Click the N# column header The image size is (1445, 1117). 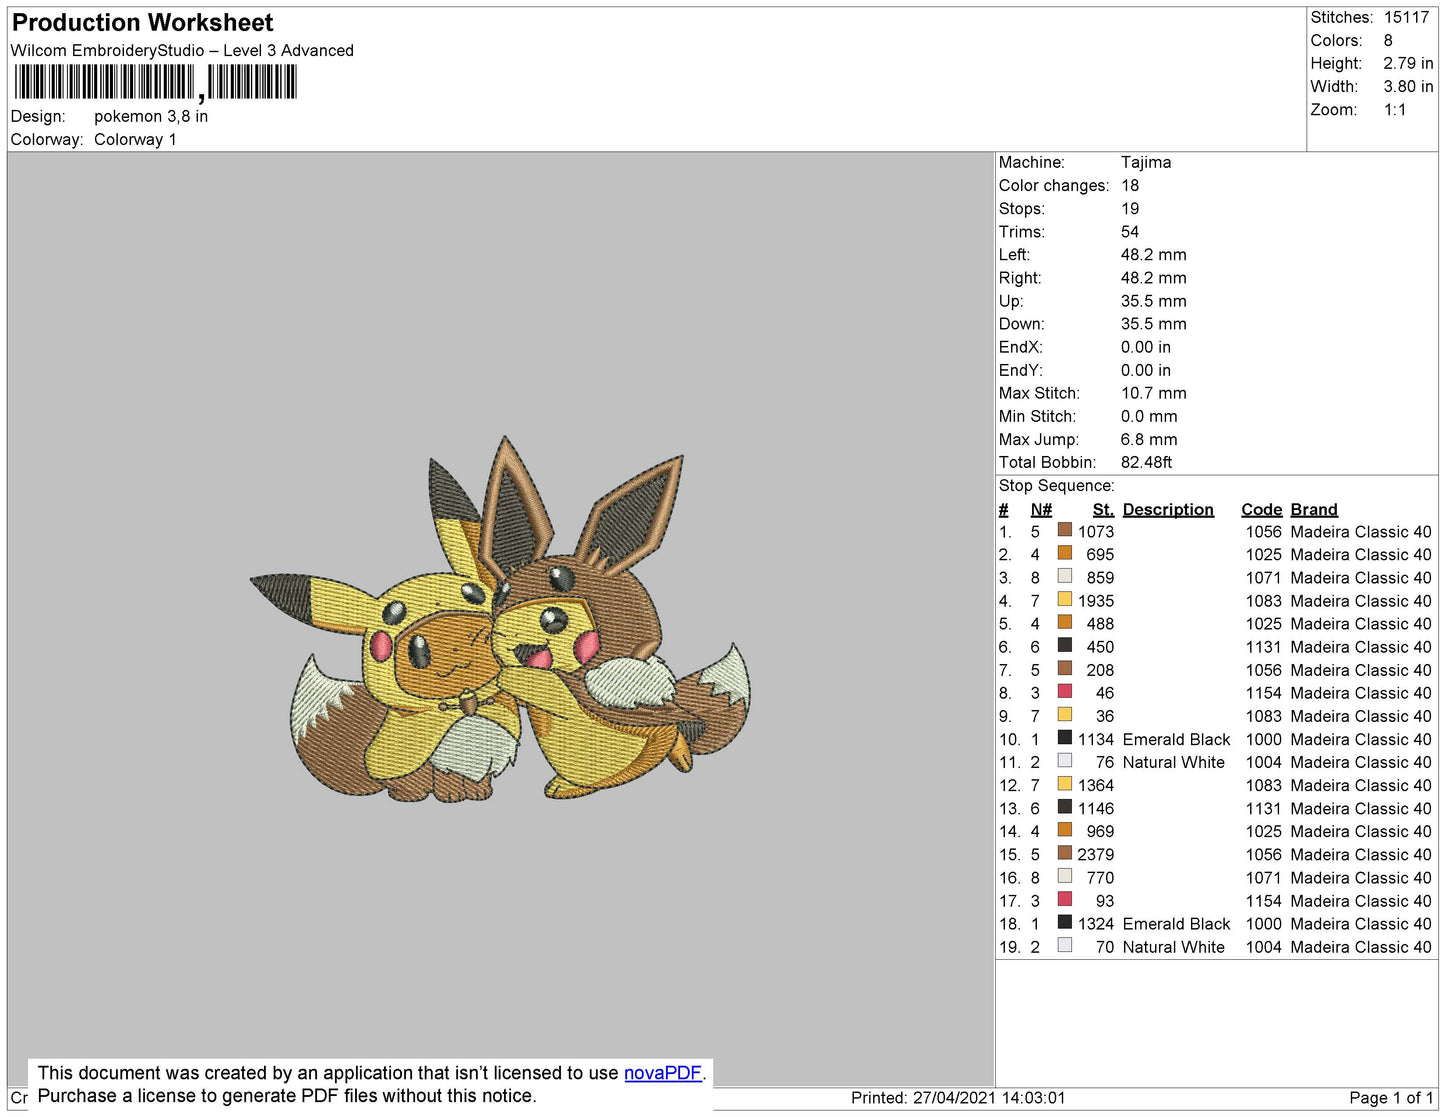coord(1041,509)
